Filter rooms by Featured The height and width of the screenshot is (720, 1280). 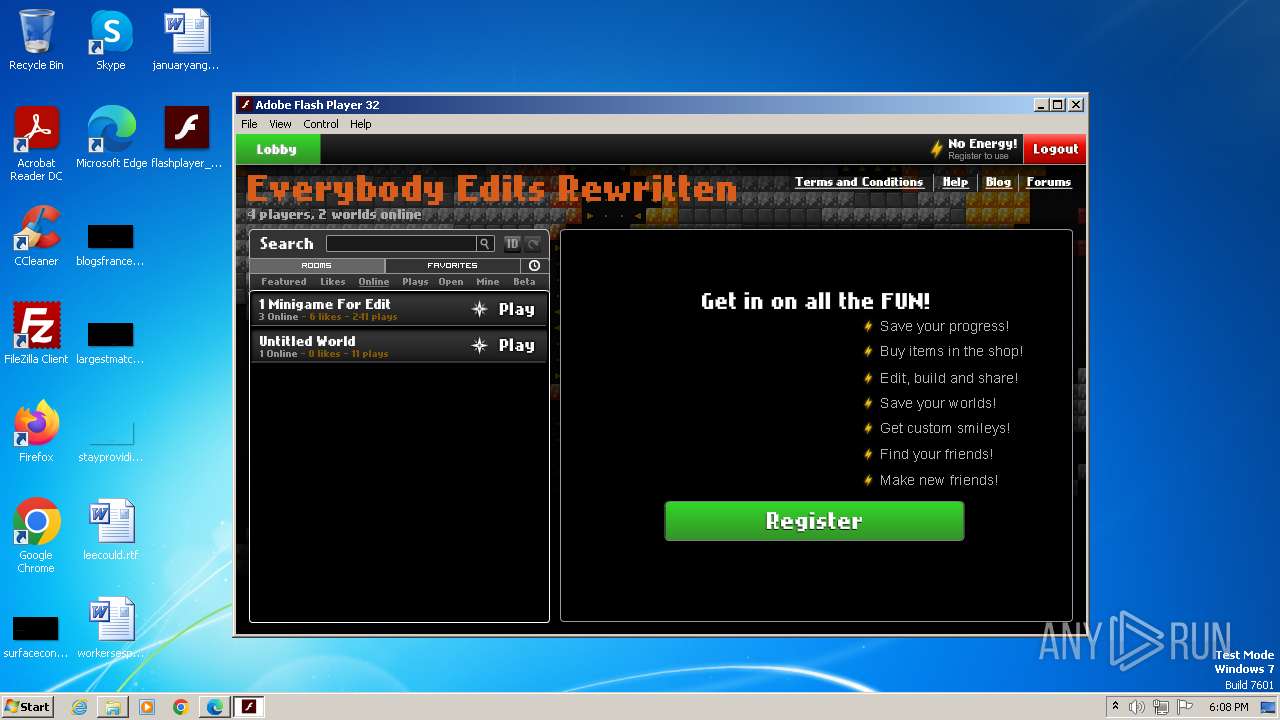[x=284, y=282]
